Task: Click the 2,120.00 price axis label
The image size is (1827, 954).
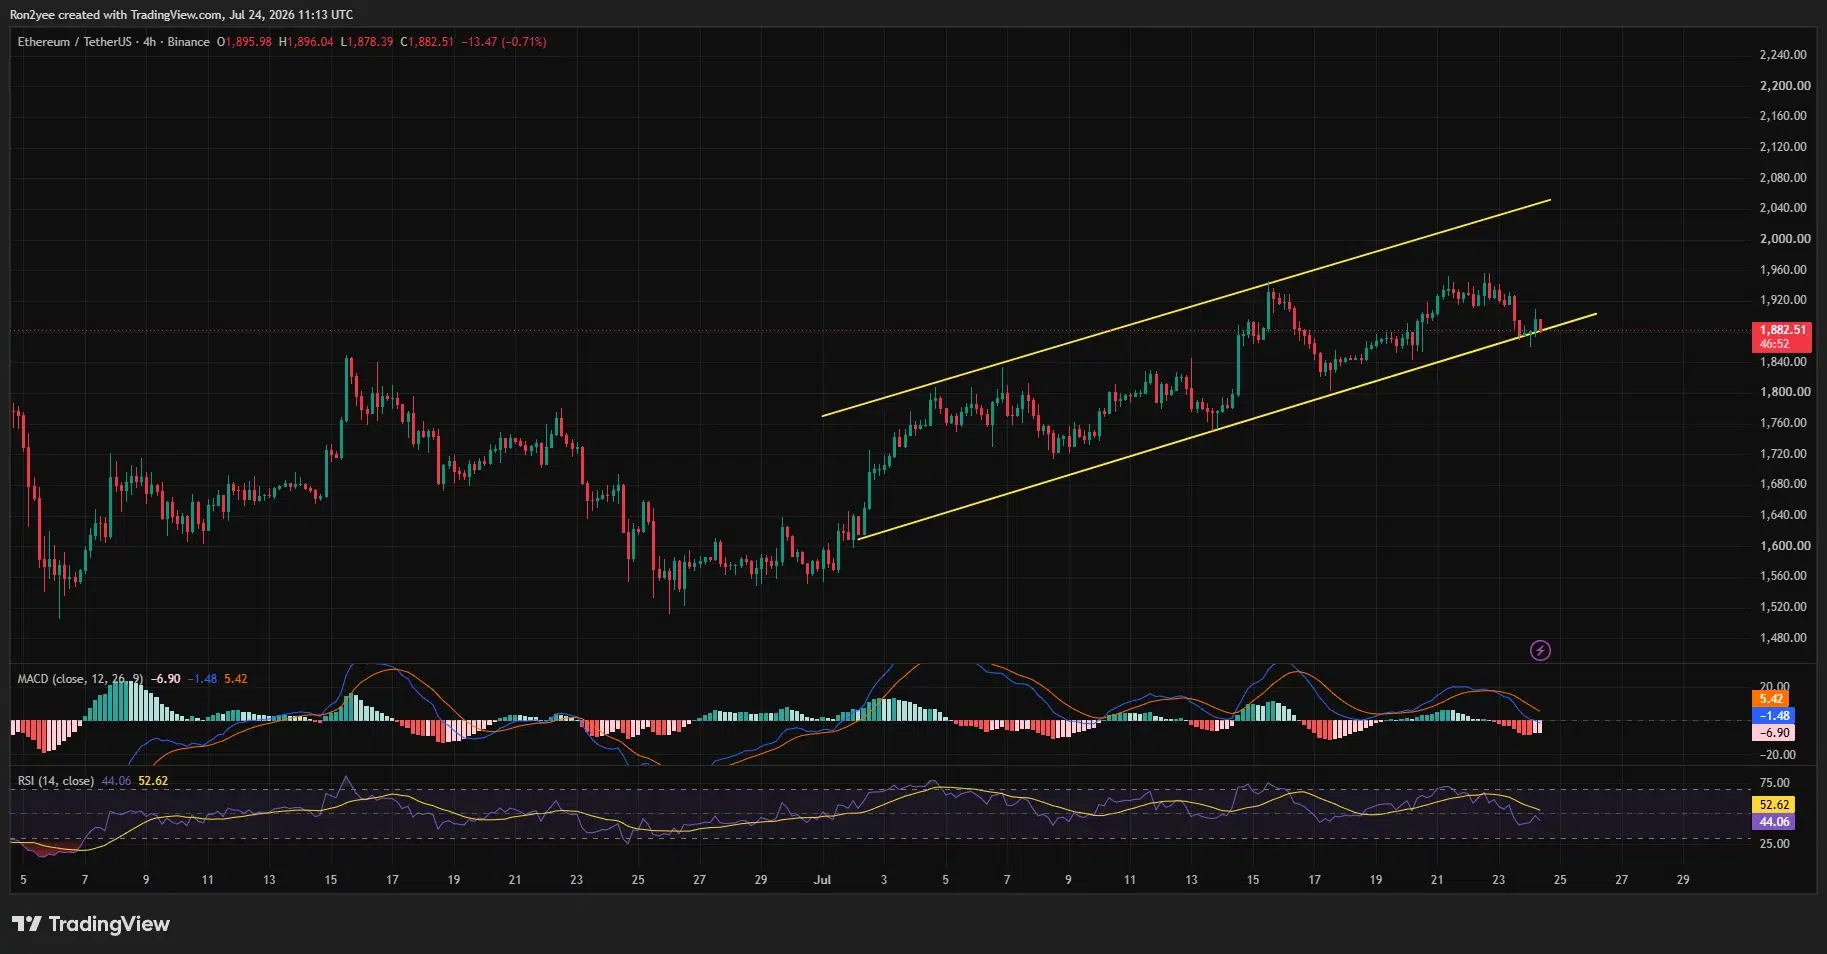Action: coord(1783,147)
